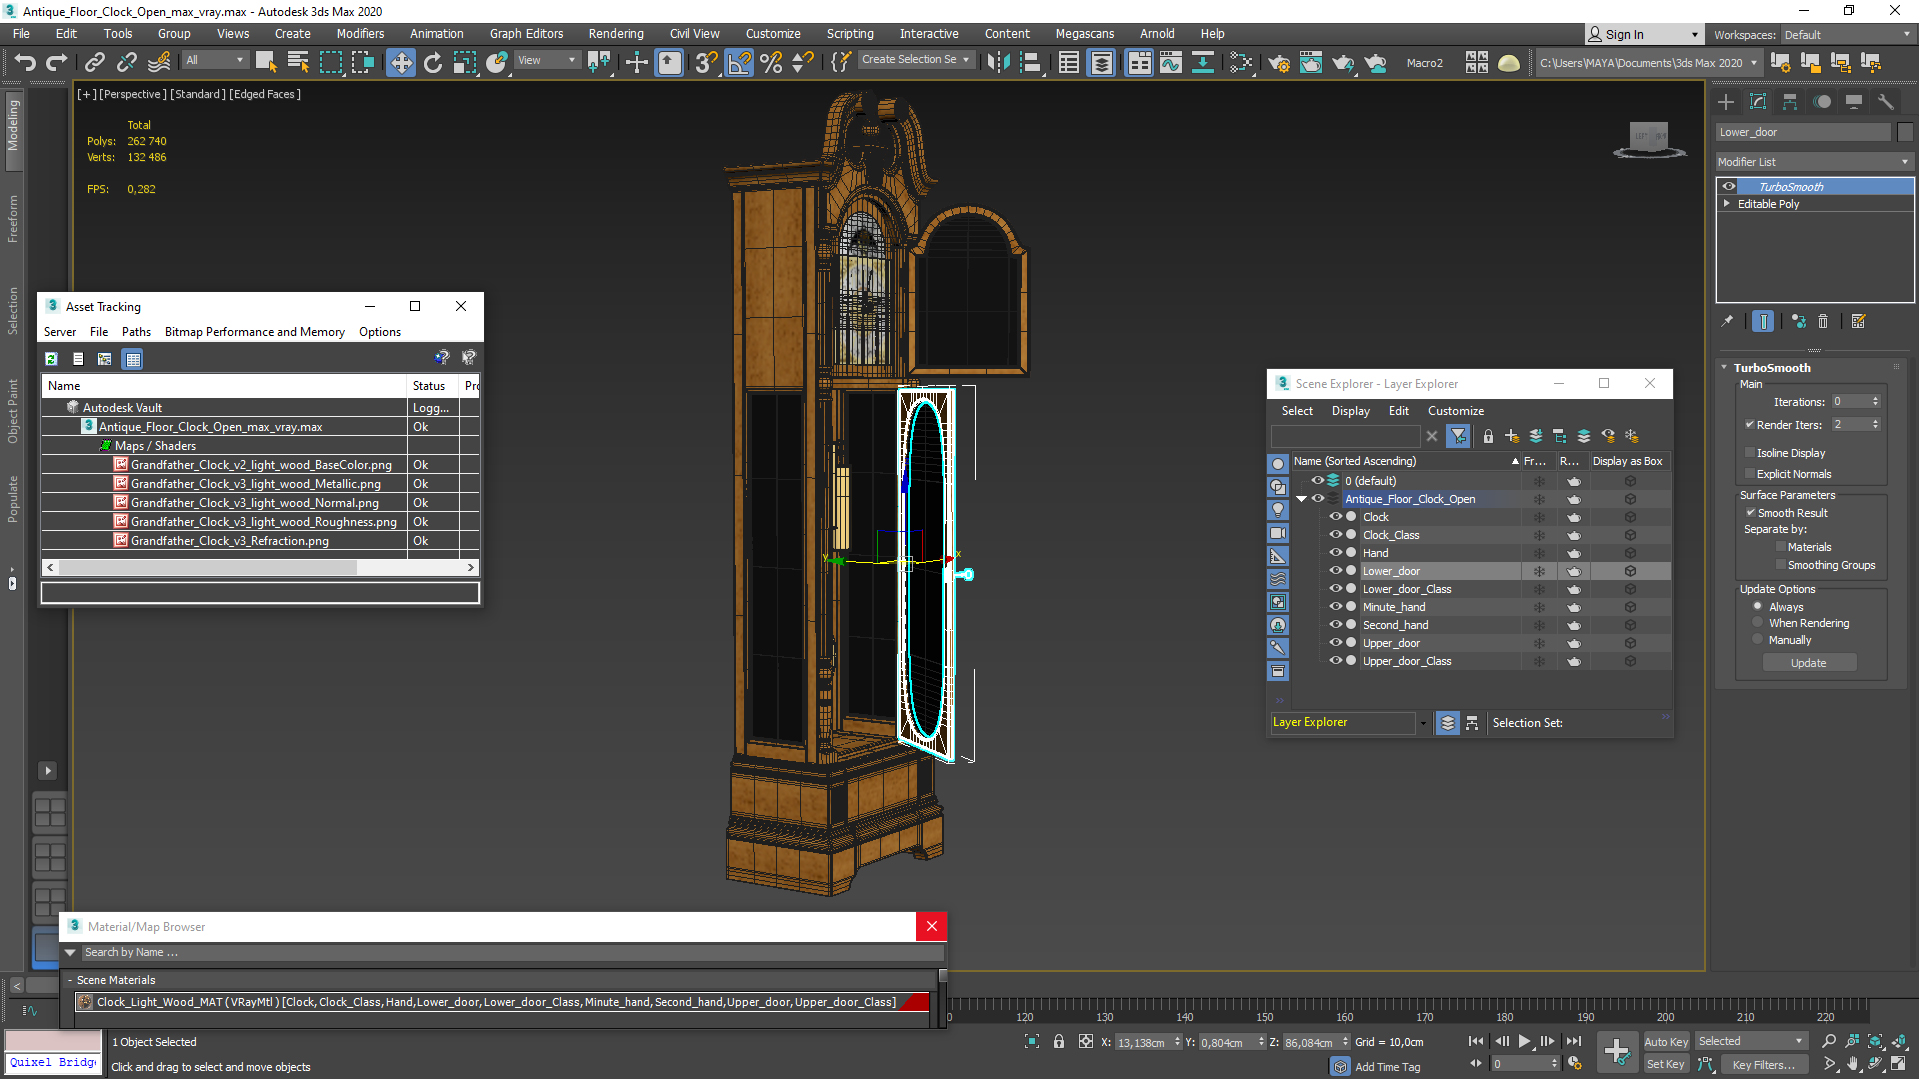Switch Asset Tracking to table view

click(133, 359)
